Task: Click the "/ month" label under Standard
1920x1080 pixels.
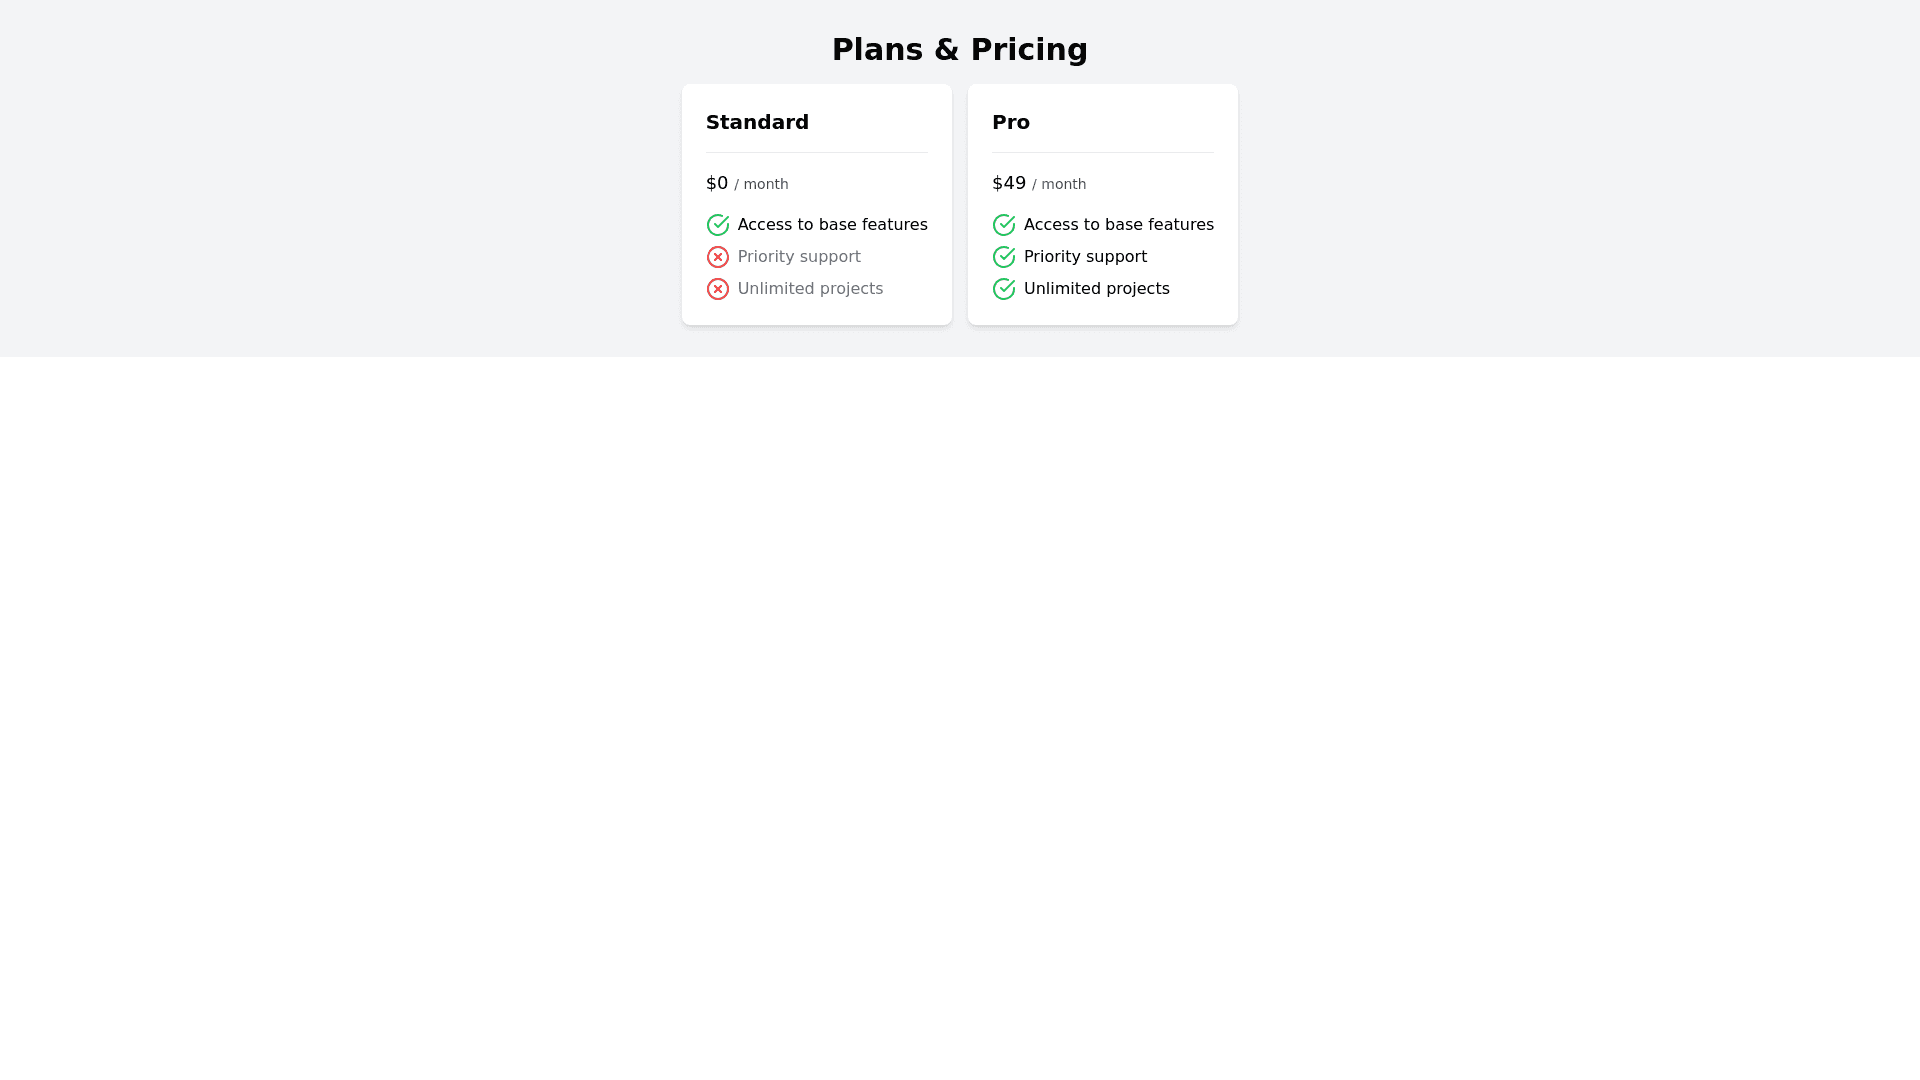Action: click(761, 184)
